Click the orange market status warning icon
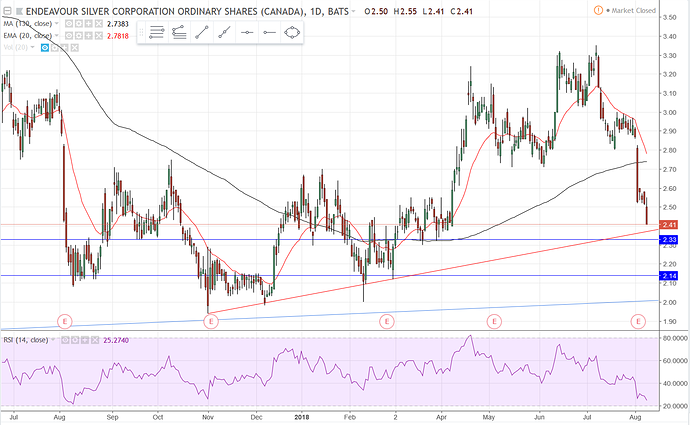 click(x=598, y=10)
